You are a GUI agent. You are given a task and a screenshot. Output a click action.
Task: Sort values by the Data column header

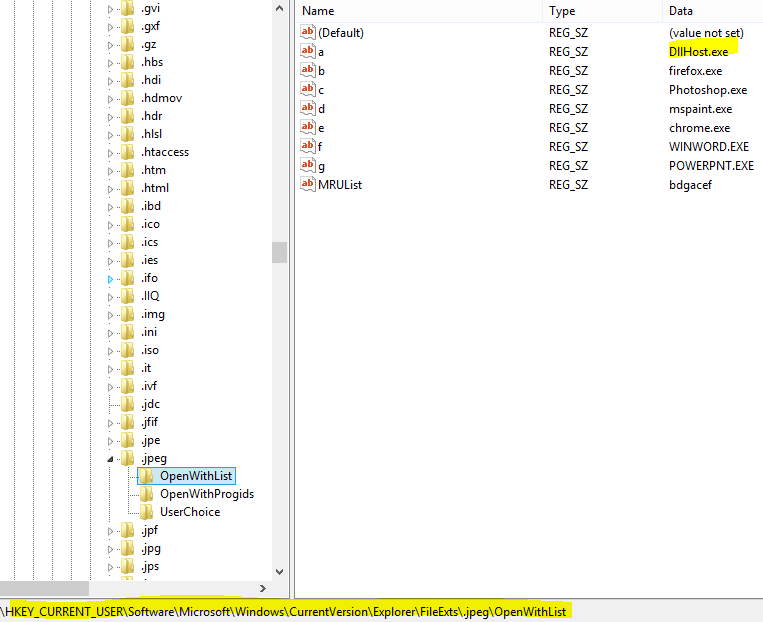tap(712, 11)
